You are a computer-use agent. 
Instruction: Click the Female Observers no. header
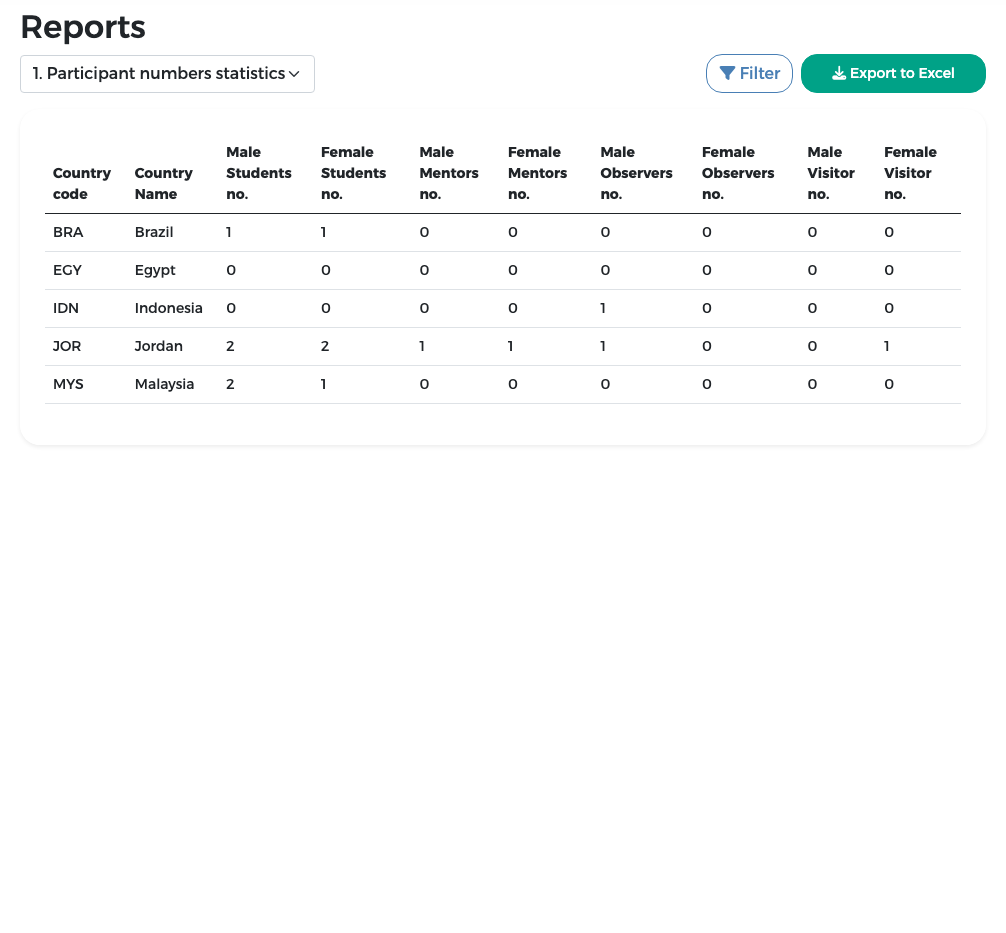[x=738, y=173]
